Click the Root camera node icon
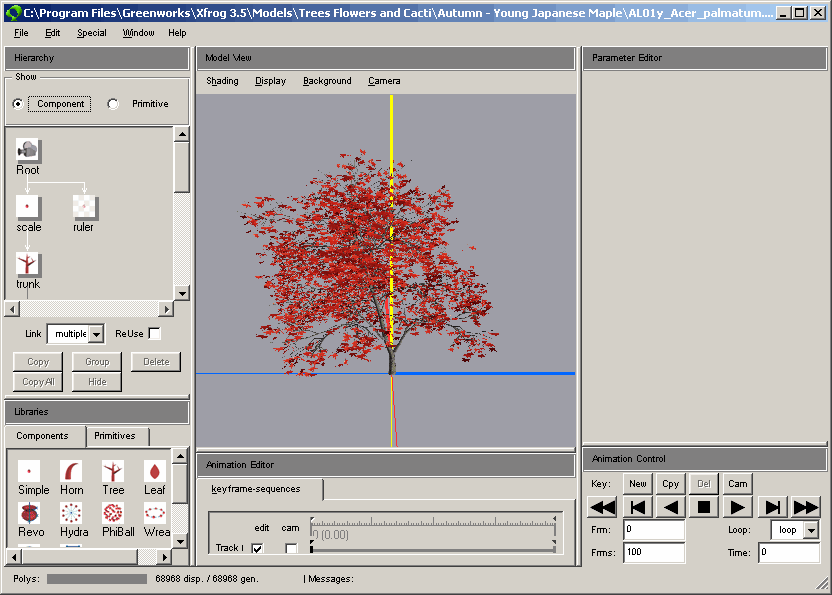The image size is (832, 595). point(28,151)
